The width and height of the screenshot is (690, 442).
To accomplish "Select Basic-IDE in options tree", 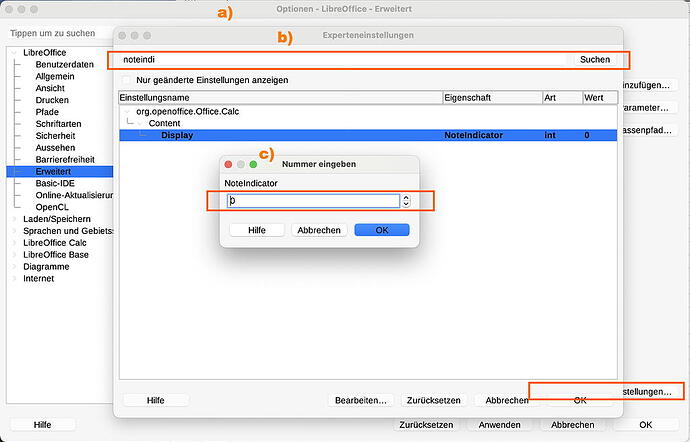I will pyautogui.click(x=55, y=183).
